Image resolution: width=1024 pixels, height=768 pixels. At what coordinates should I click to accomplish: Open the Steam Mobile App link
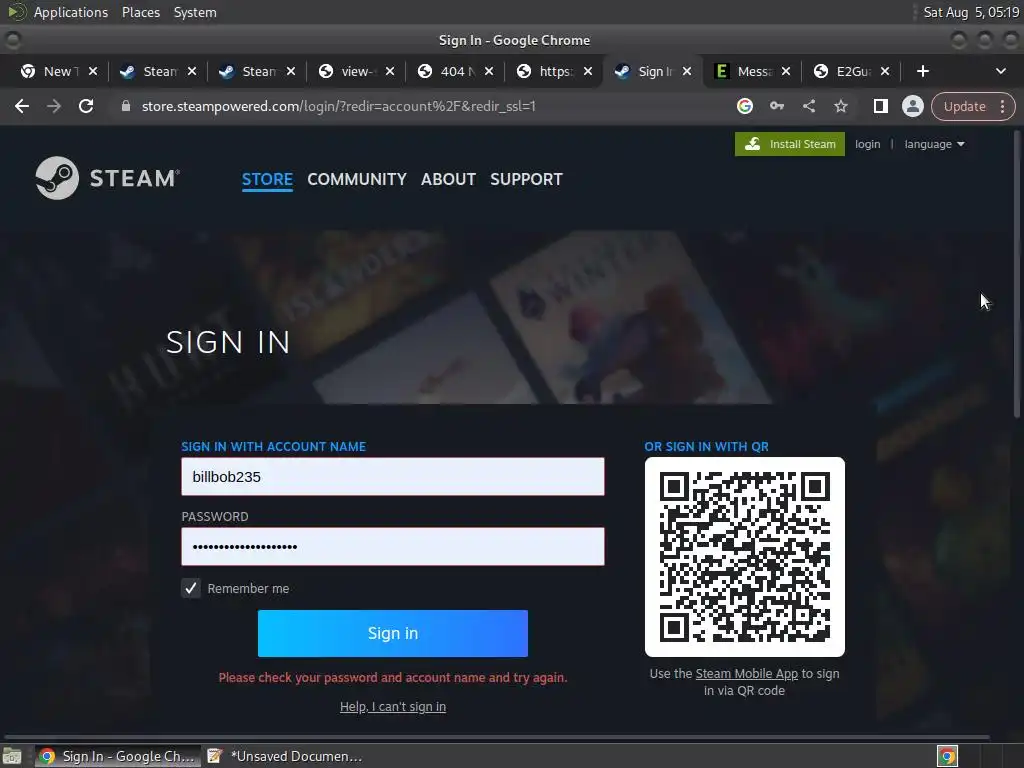tap(746, 673)
